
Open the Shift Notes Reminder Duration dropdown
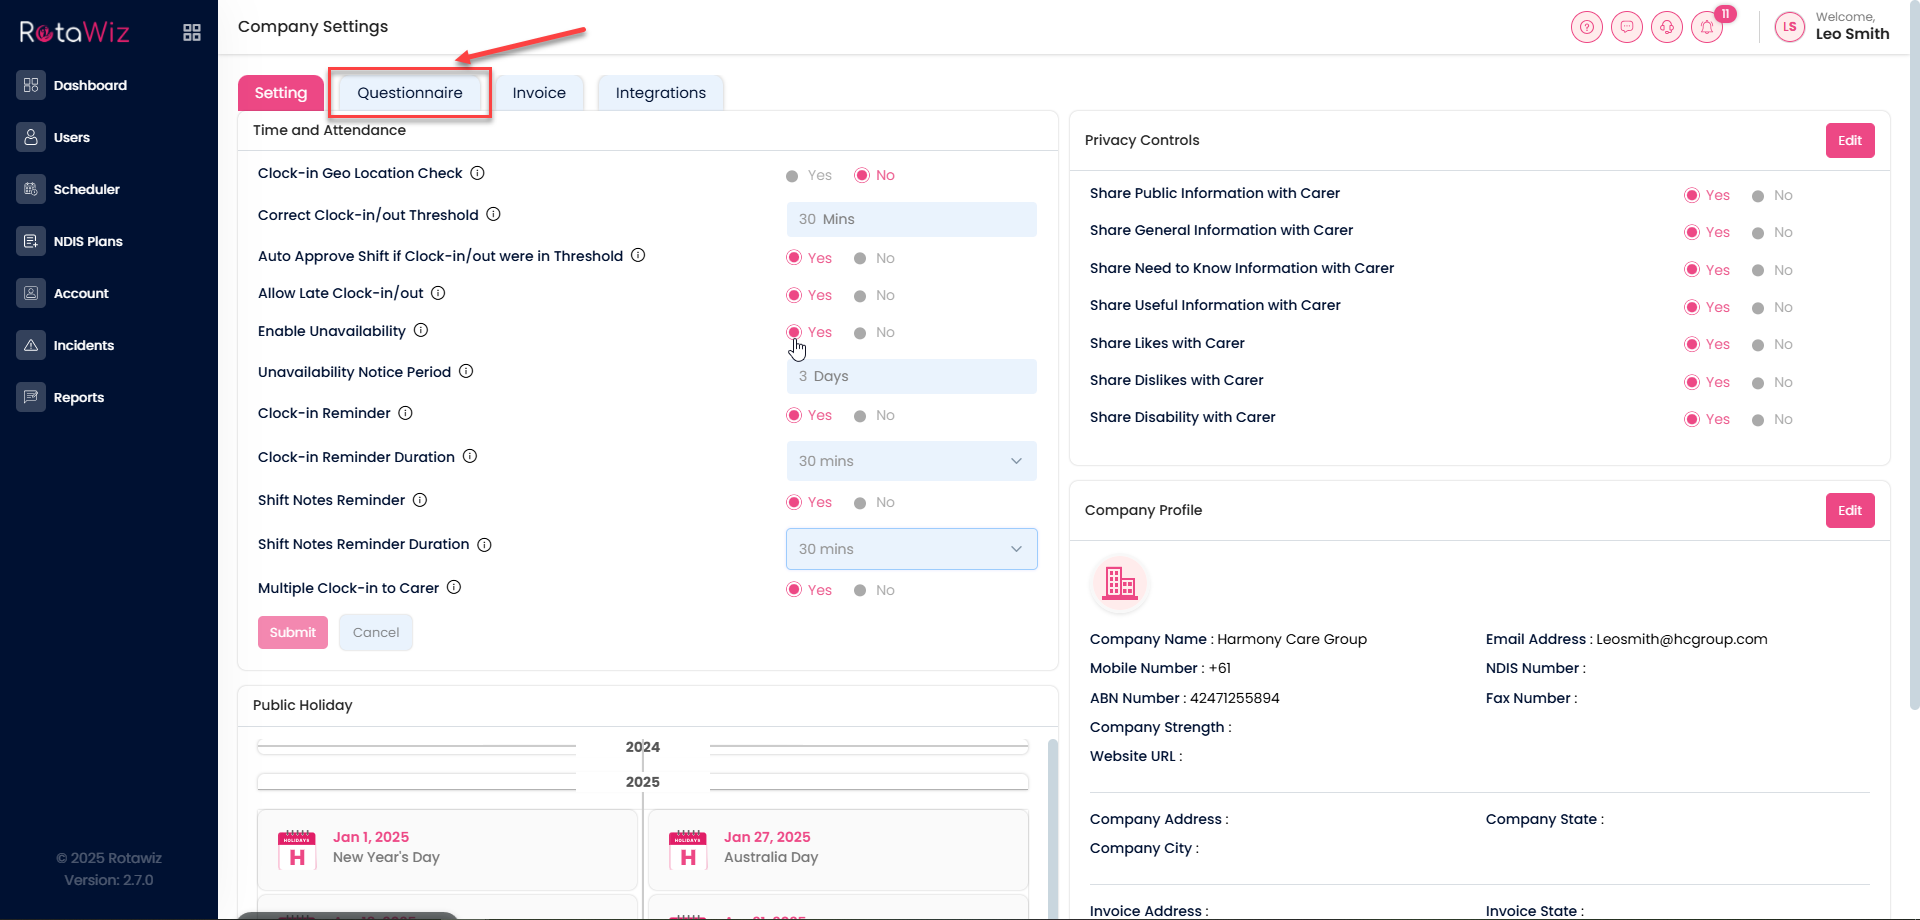pos(911,549)
